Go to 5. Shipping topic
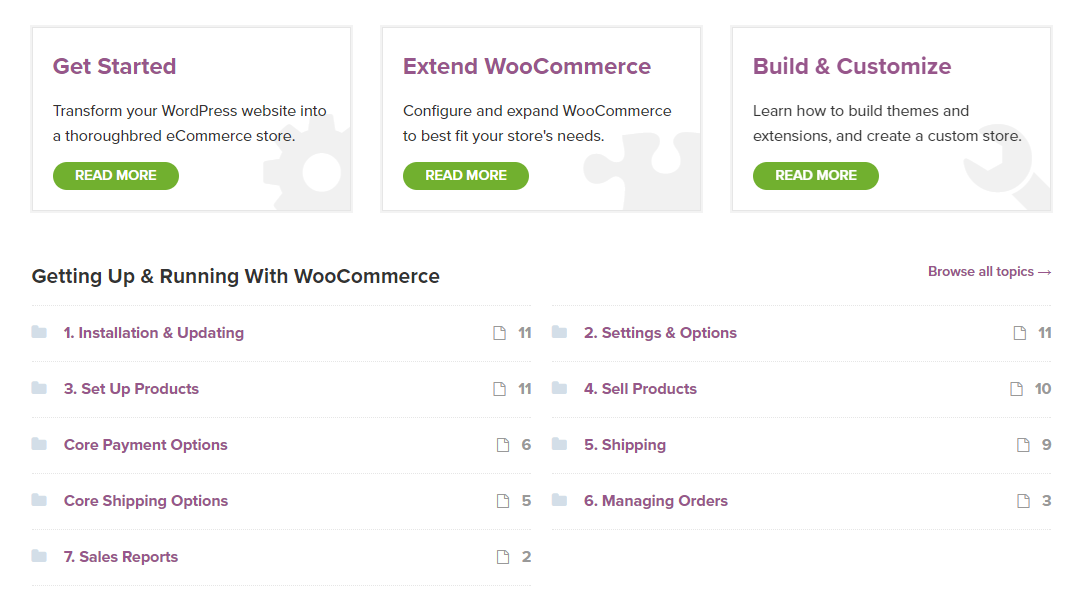The height and width of the screenshot is (599, 1091). [625, 445]
